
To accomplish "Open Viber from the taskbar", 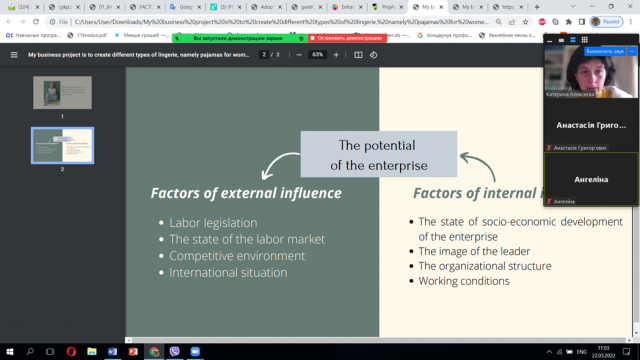I will pos(174,351).
